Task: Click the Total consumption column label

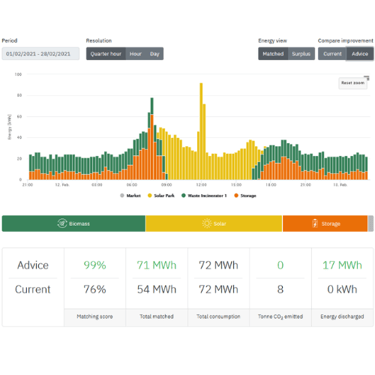Action: pos(218,316)
